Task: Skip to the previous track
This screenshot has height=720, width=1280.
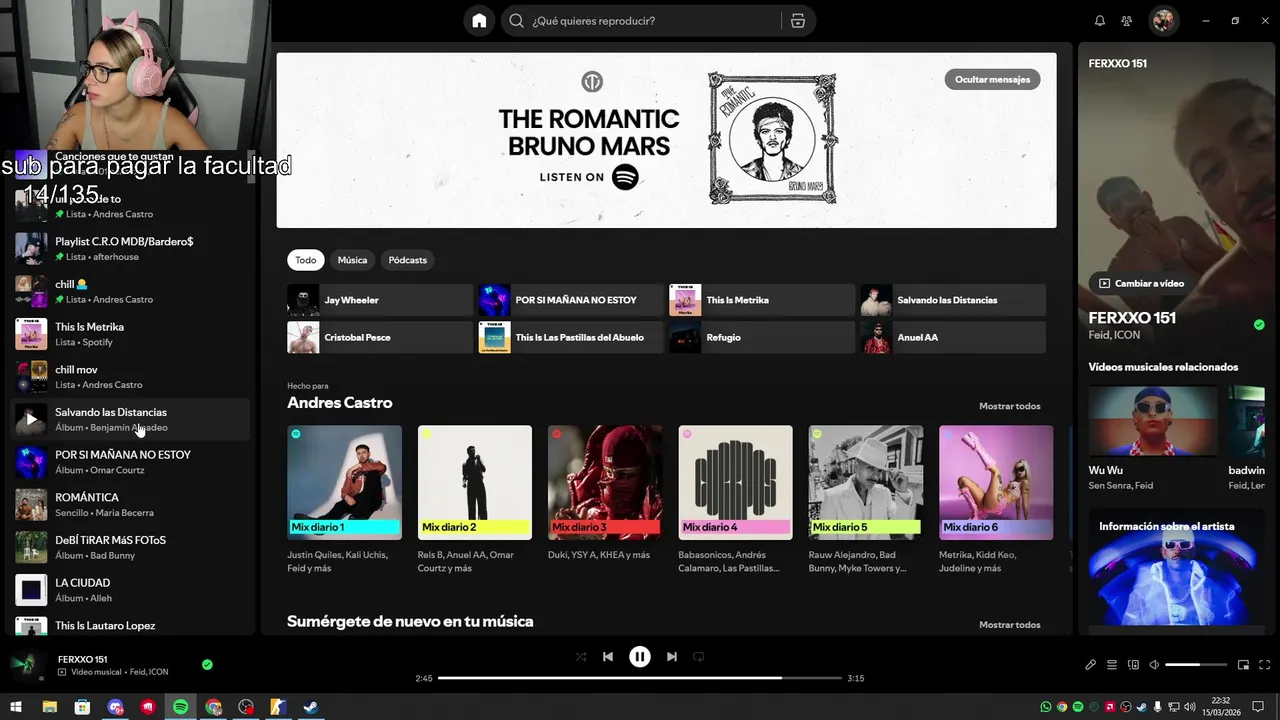Action: [x=608, y=657]
